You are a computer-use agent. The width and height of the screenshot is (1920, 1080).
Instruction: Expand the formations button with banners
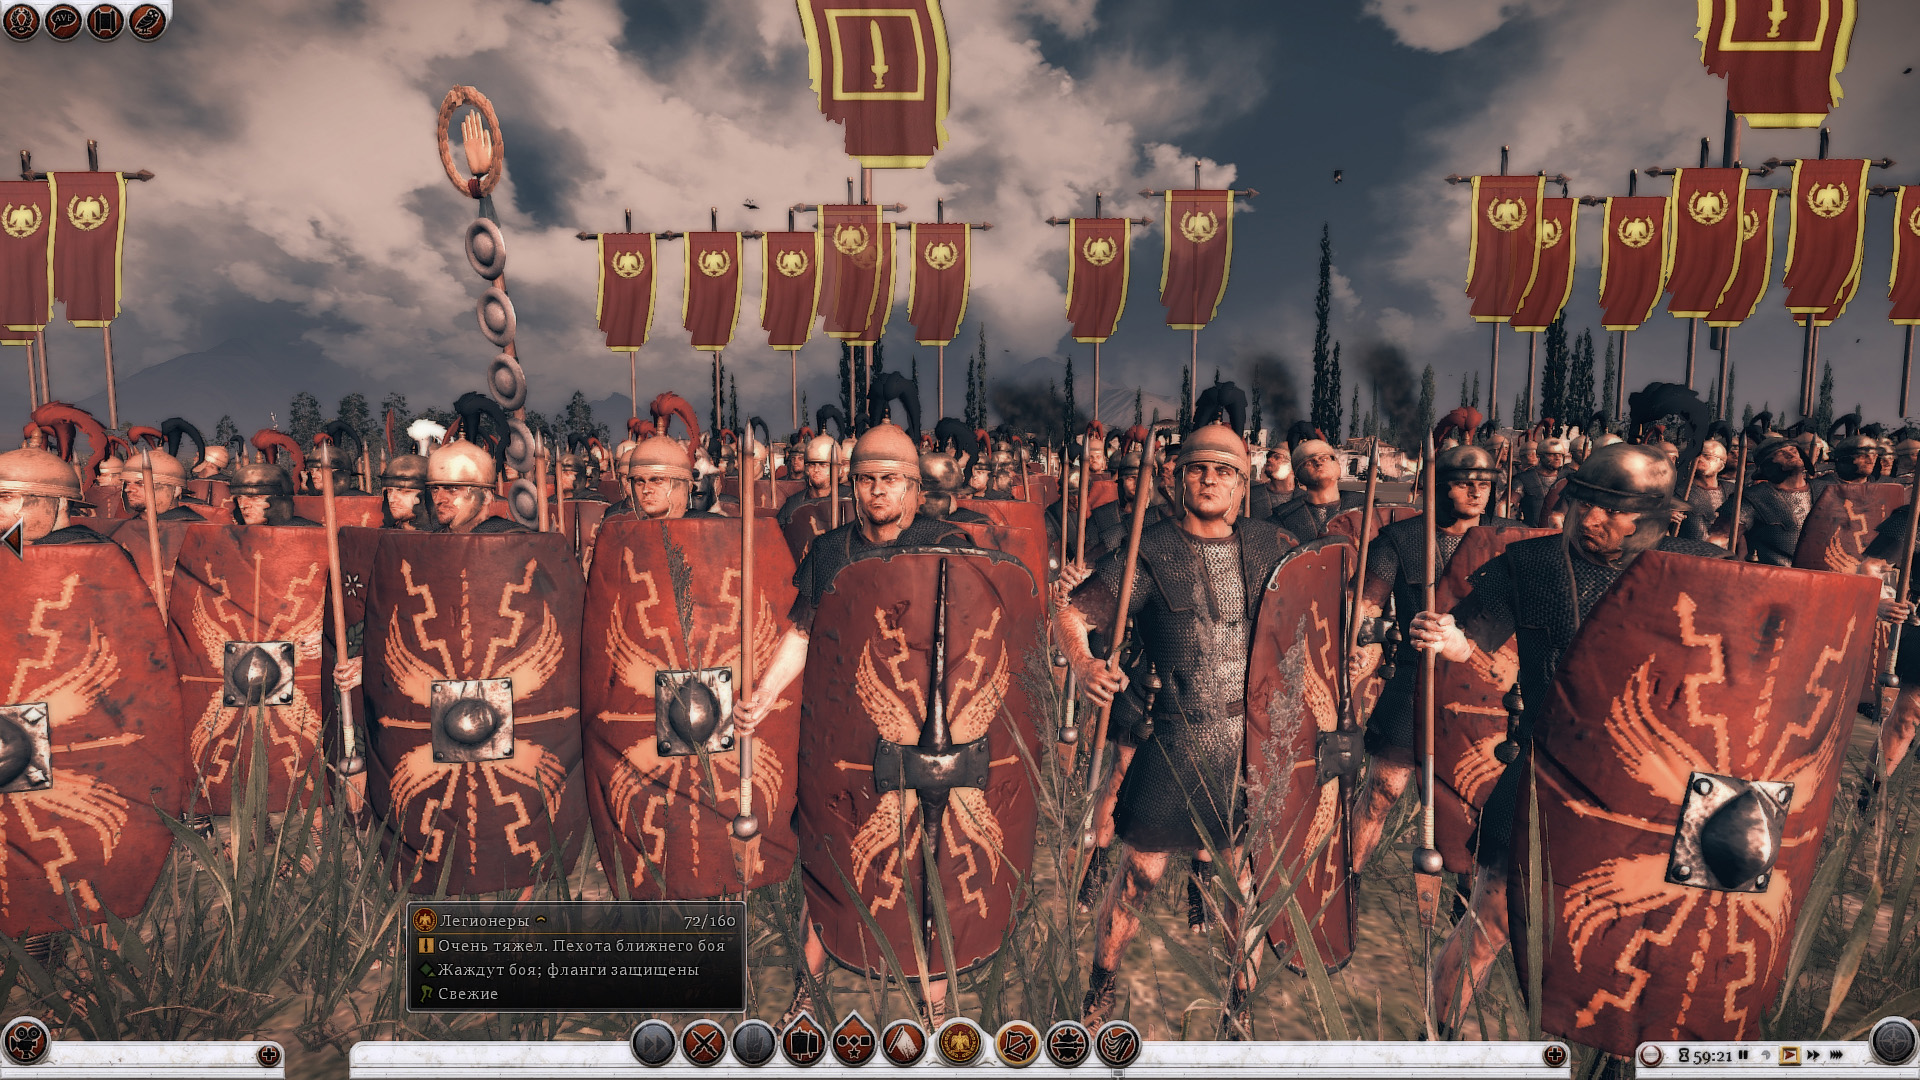(803, 1043)
